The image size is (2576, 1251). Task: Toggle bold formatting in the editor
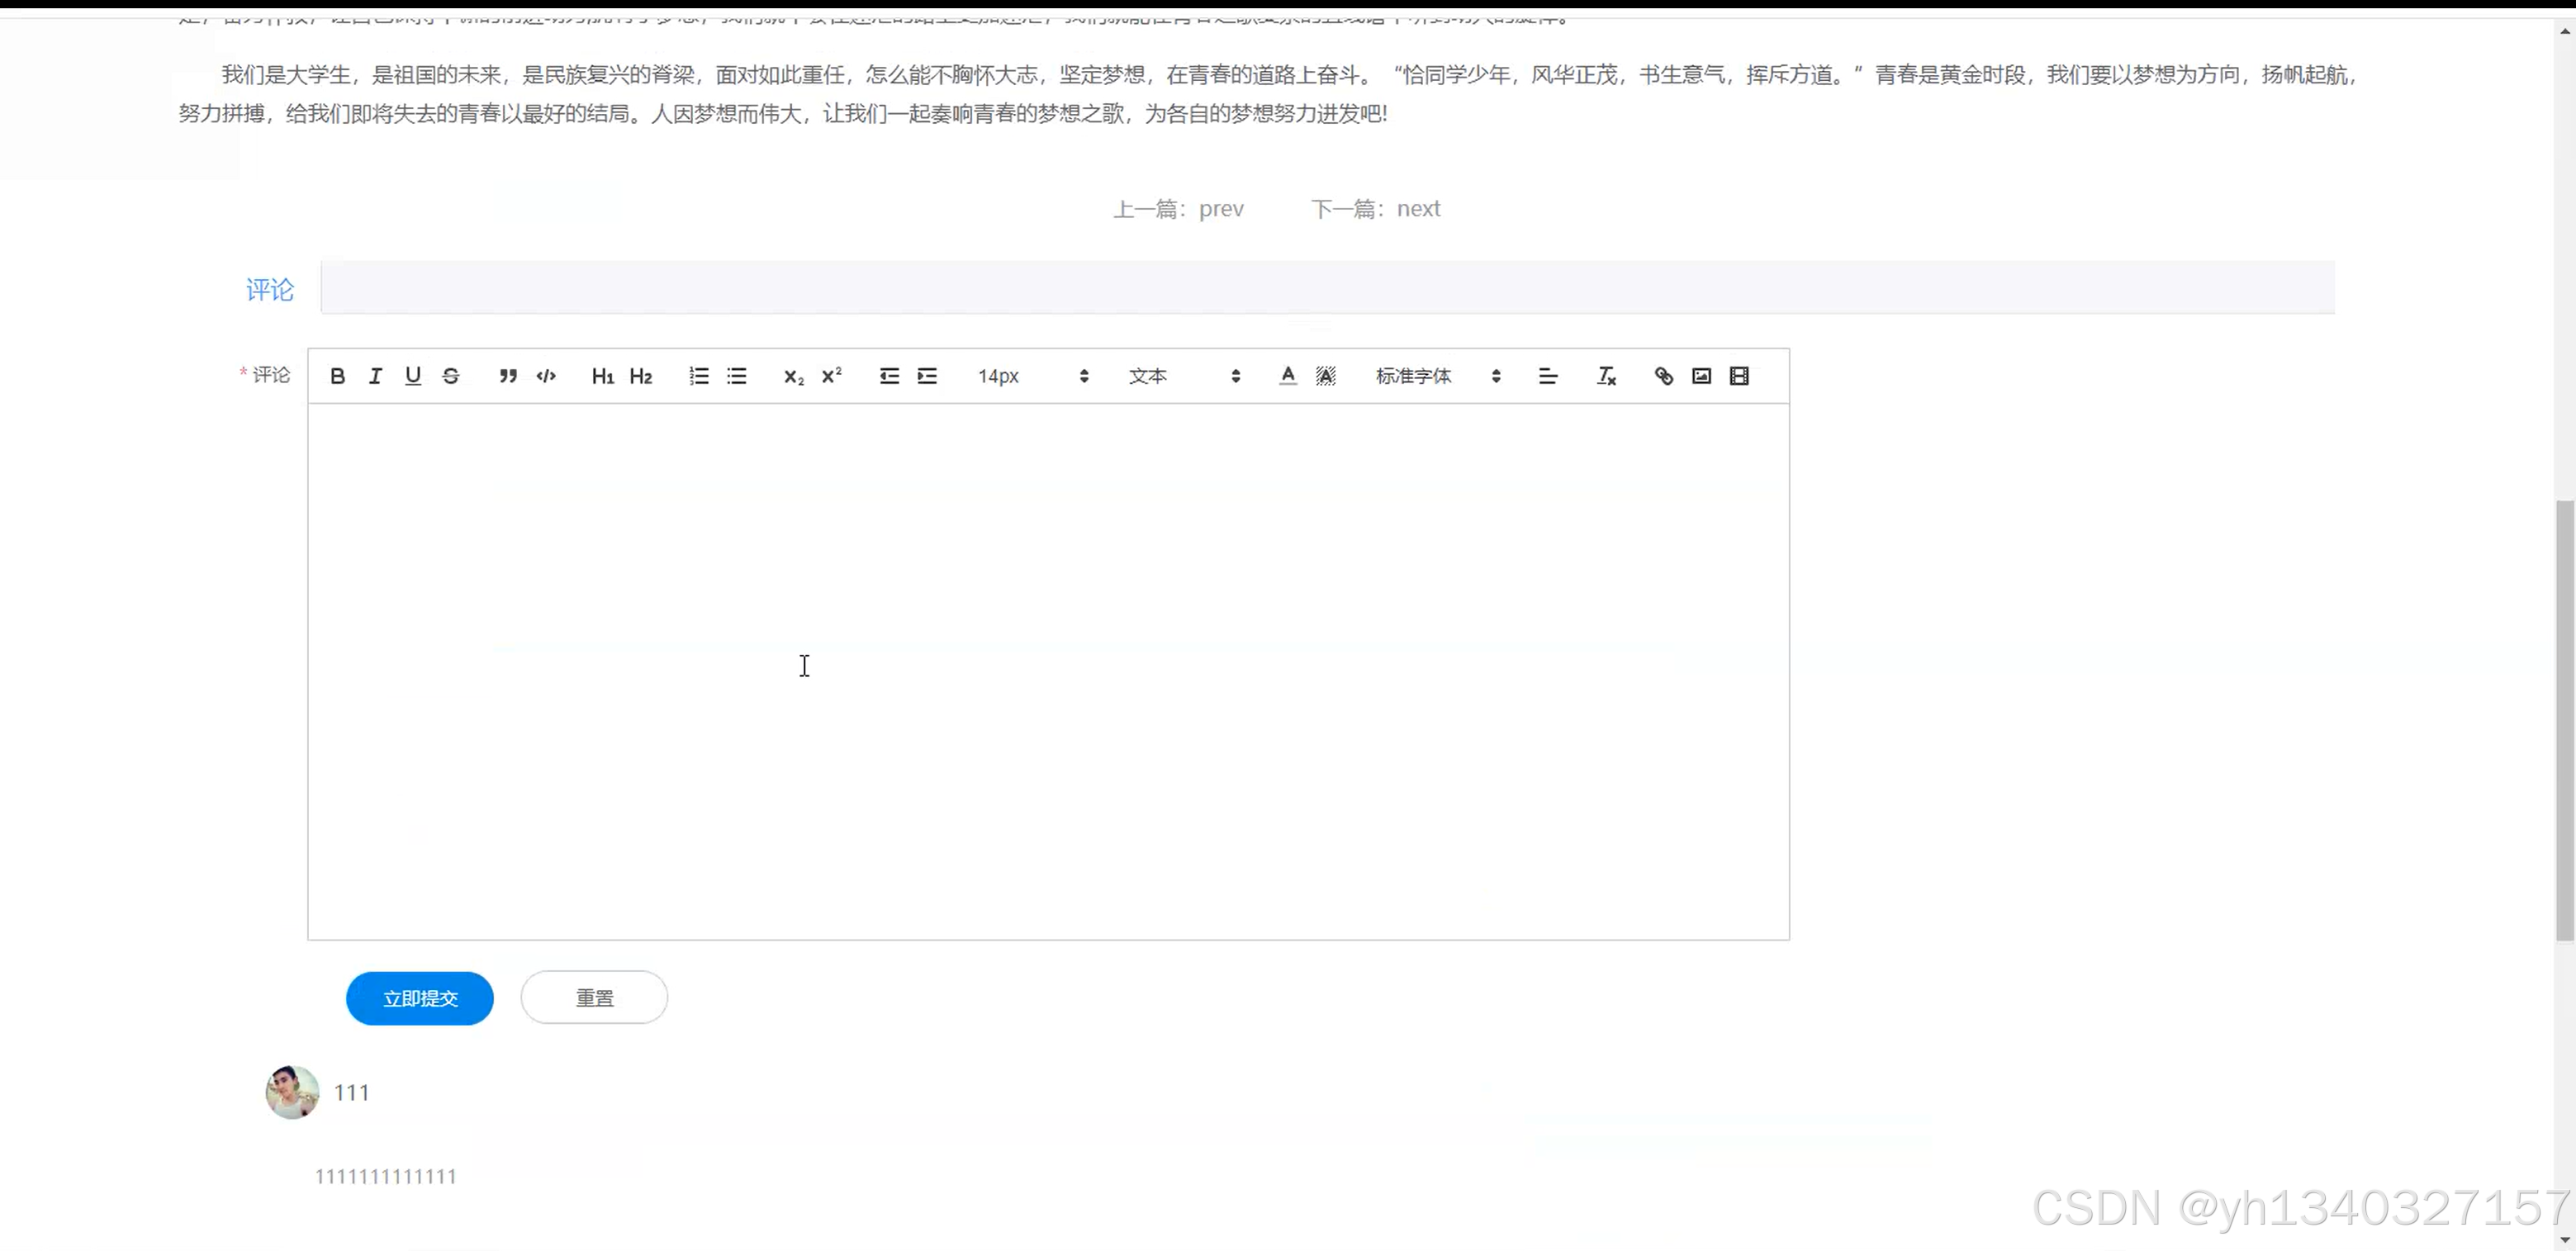click(338, 376)
